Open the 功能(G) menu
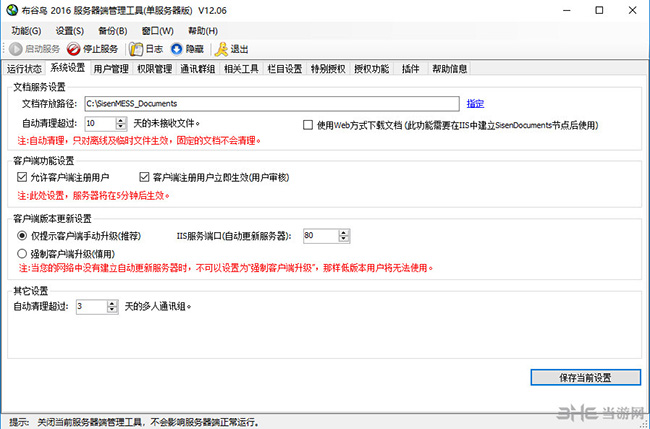 click(27, 31)
